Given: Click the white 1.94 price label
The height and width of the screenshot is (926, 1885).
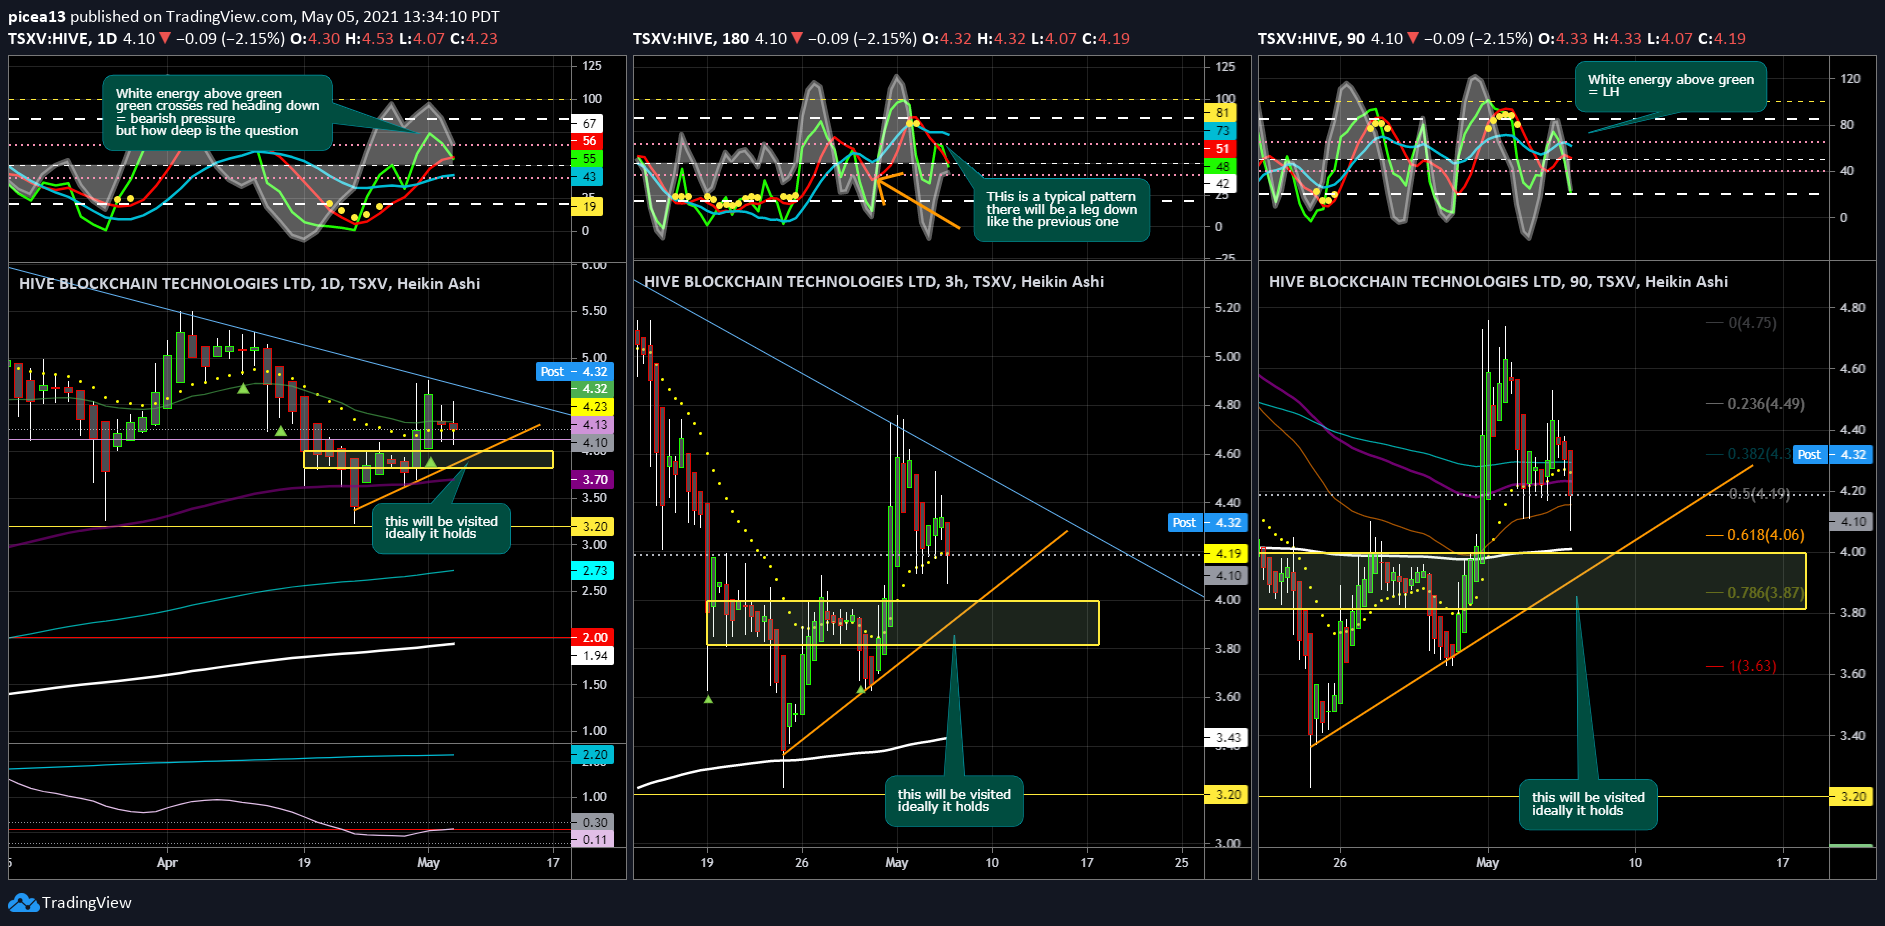Looking at the screenshot, I should tap(591, 656).
